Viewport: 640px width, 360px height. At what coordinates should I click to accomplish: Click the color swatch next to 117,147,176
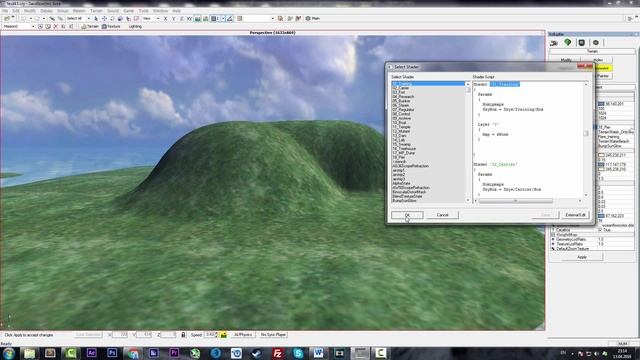(x=601, y=164)
